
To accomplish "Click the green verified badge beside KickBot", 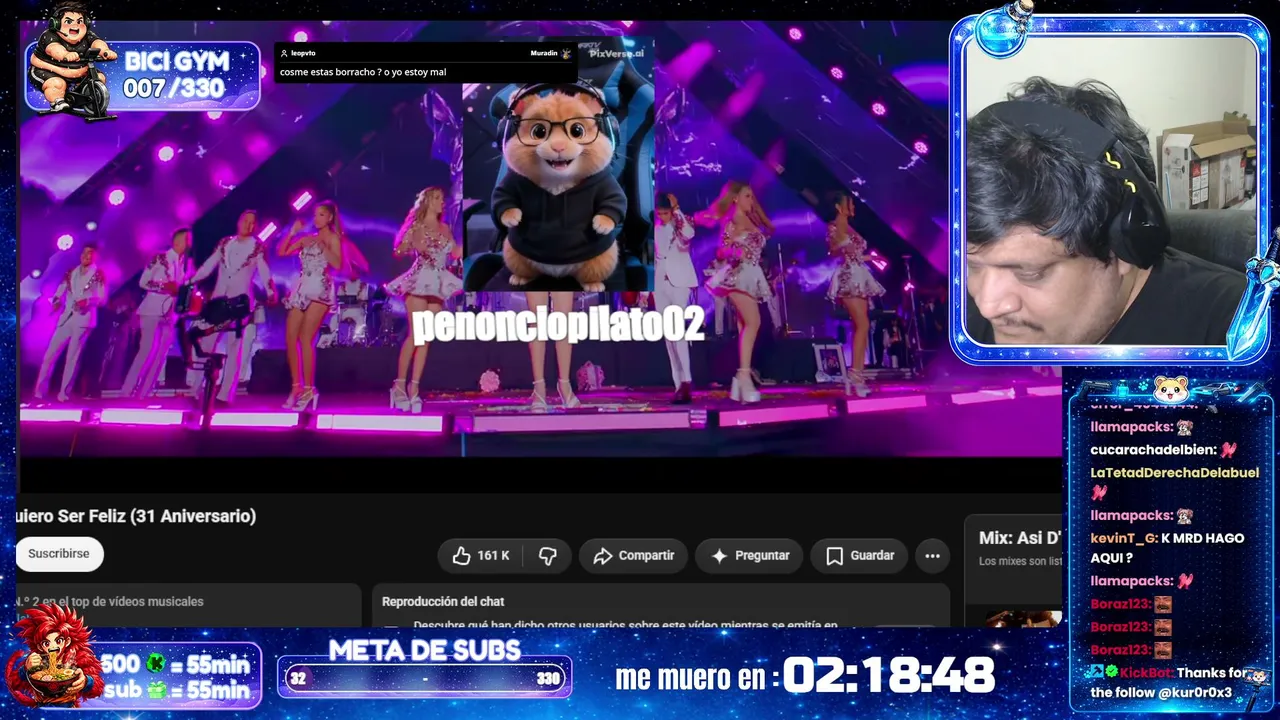I will [1111, 672].
